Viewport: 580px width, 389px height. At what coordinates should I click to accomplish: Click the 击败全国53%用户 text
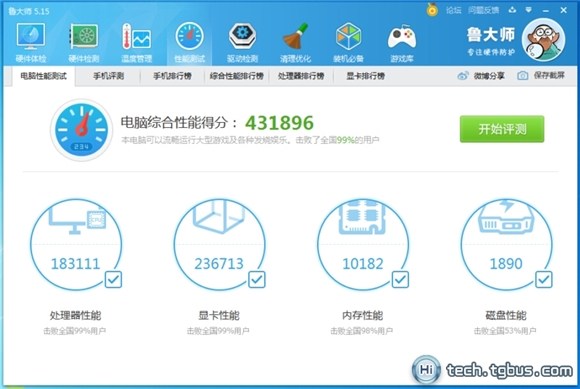click(x=505, y=331)
